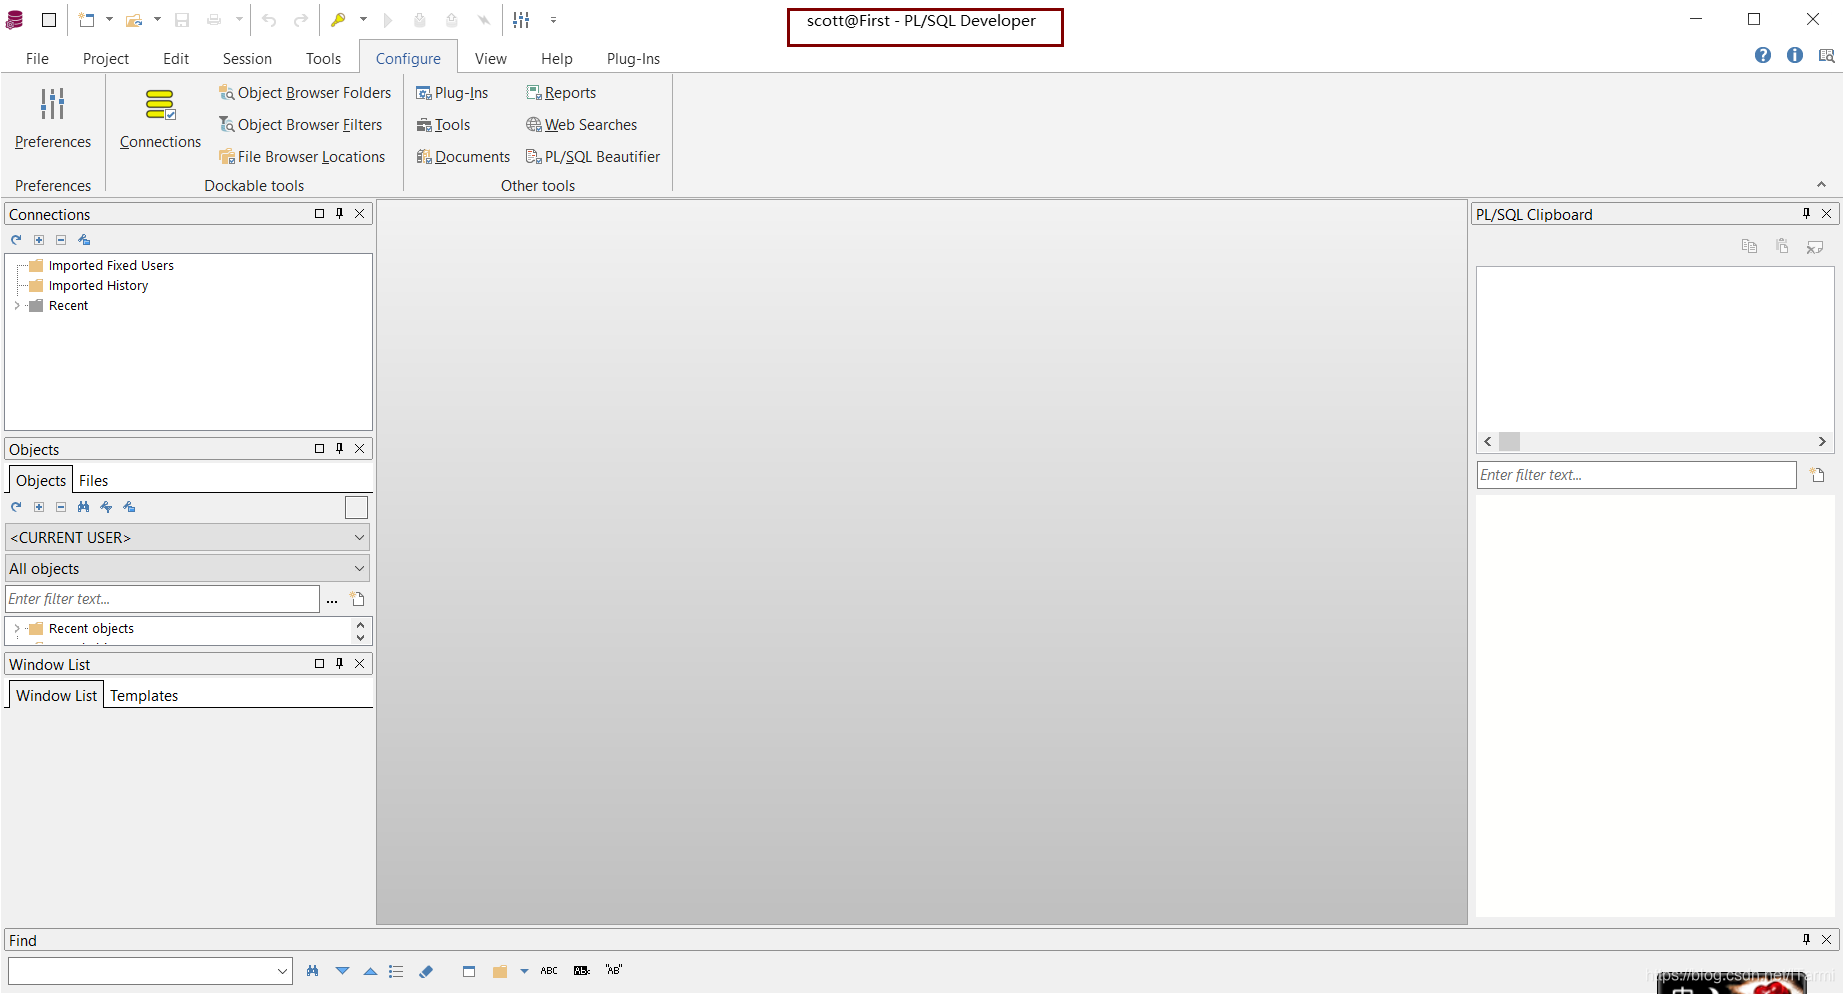The height and width of the screenshot is (994, 1844).
Task: Toggle pin on the Window List panel
Action: point(340,663)
